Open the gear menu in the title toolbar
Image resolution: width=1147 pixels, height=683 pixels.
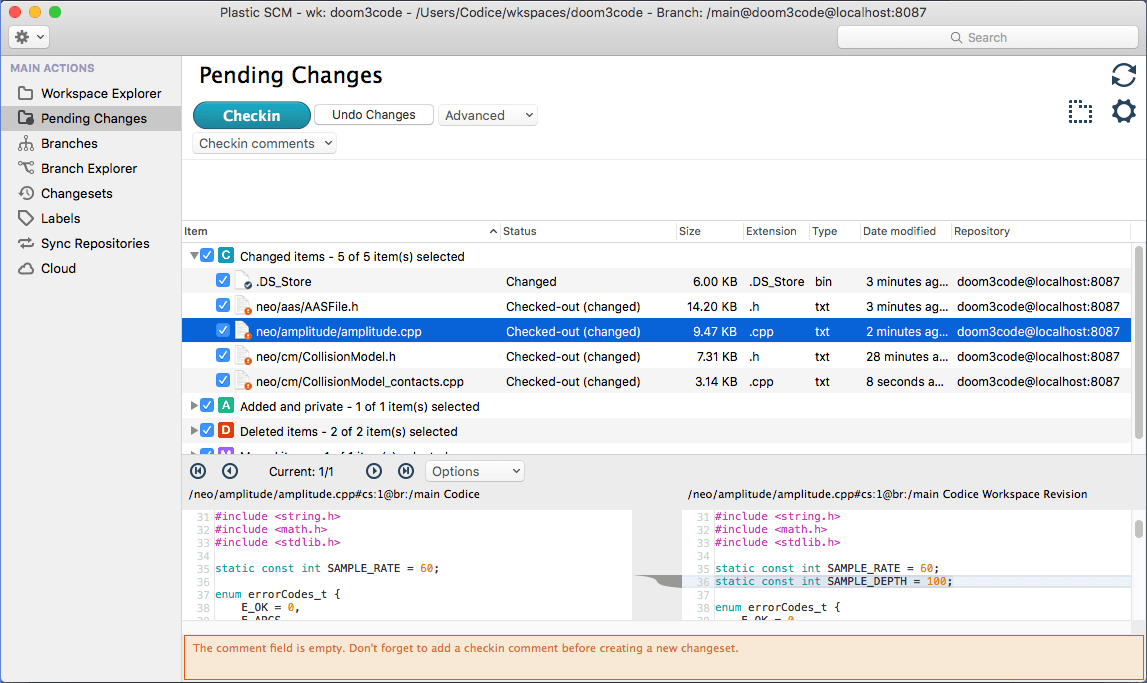[29, 37]
